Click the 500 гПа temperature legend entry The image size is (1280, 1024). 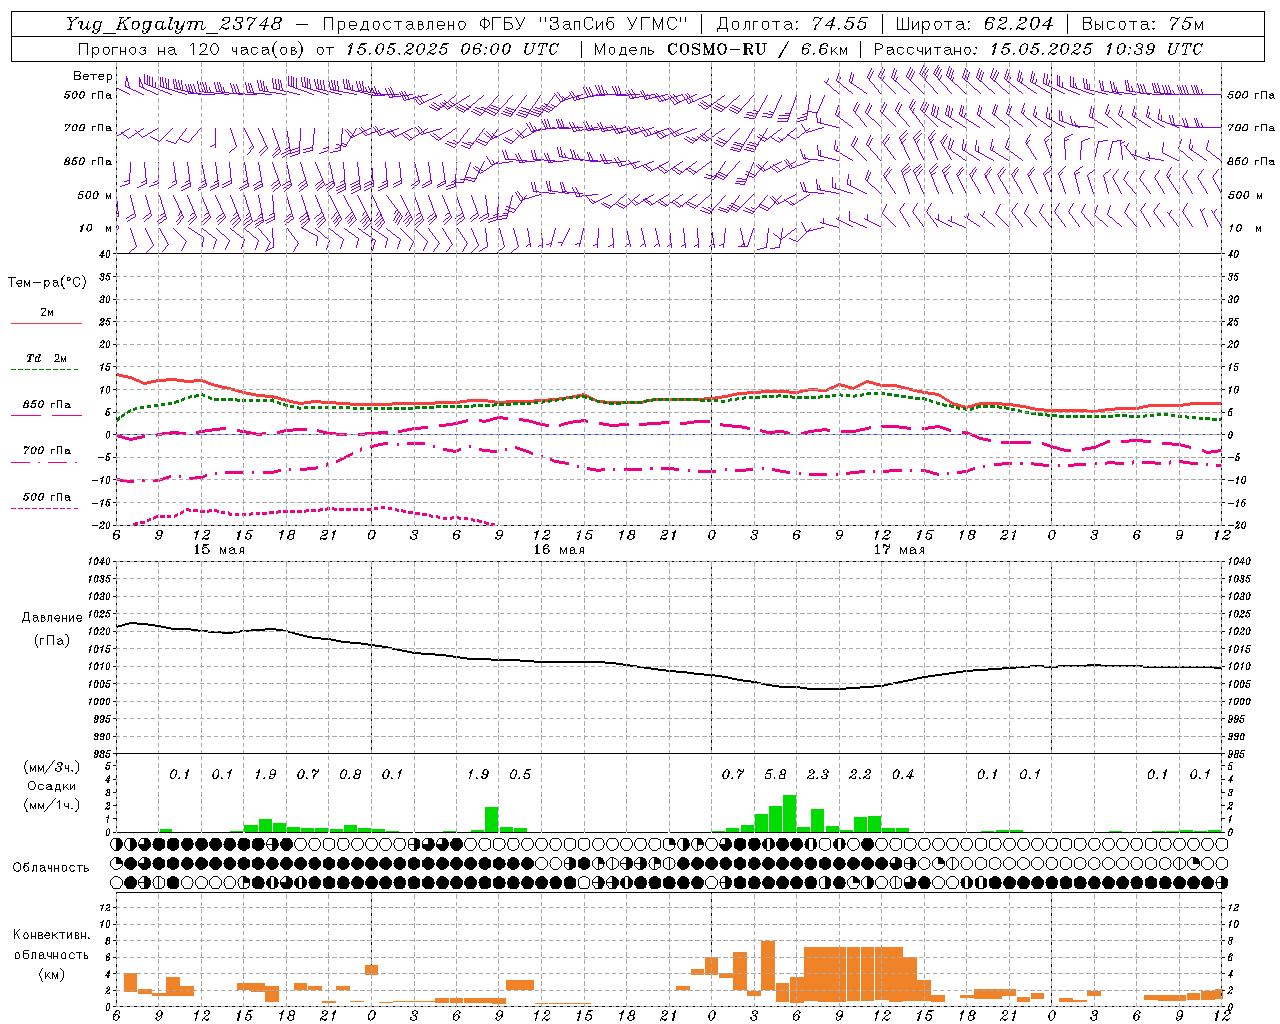47,497
